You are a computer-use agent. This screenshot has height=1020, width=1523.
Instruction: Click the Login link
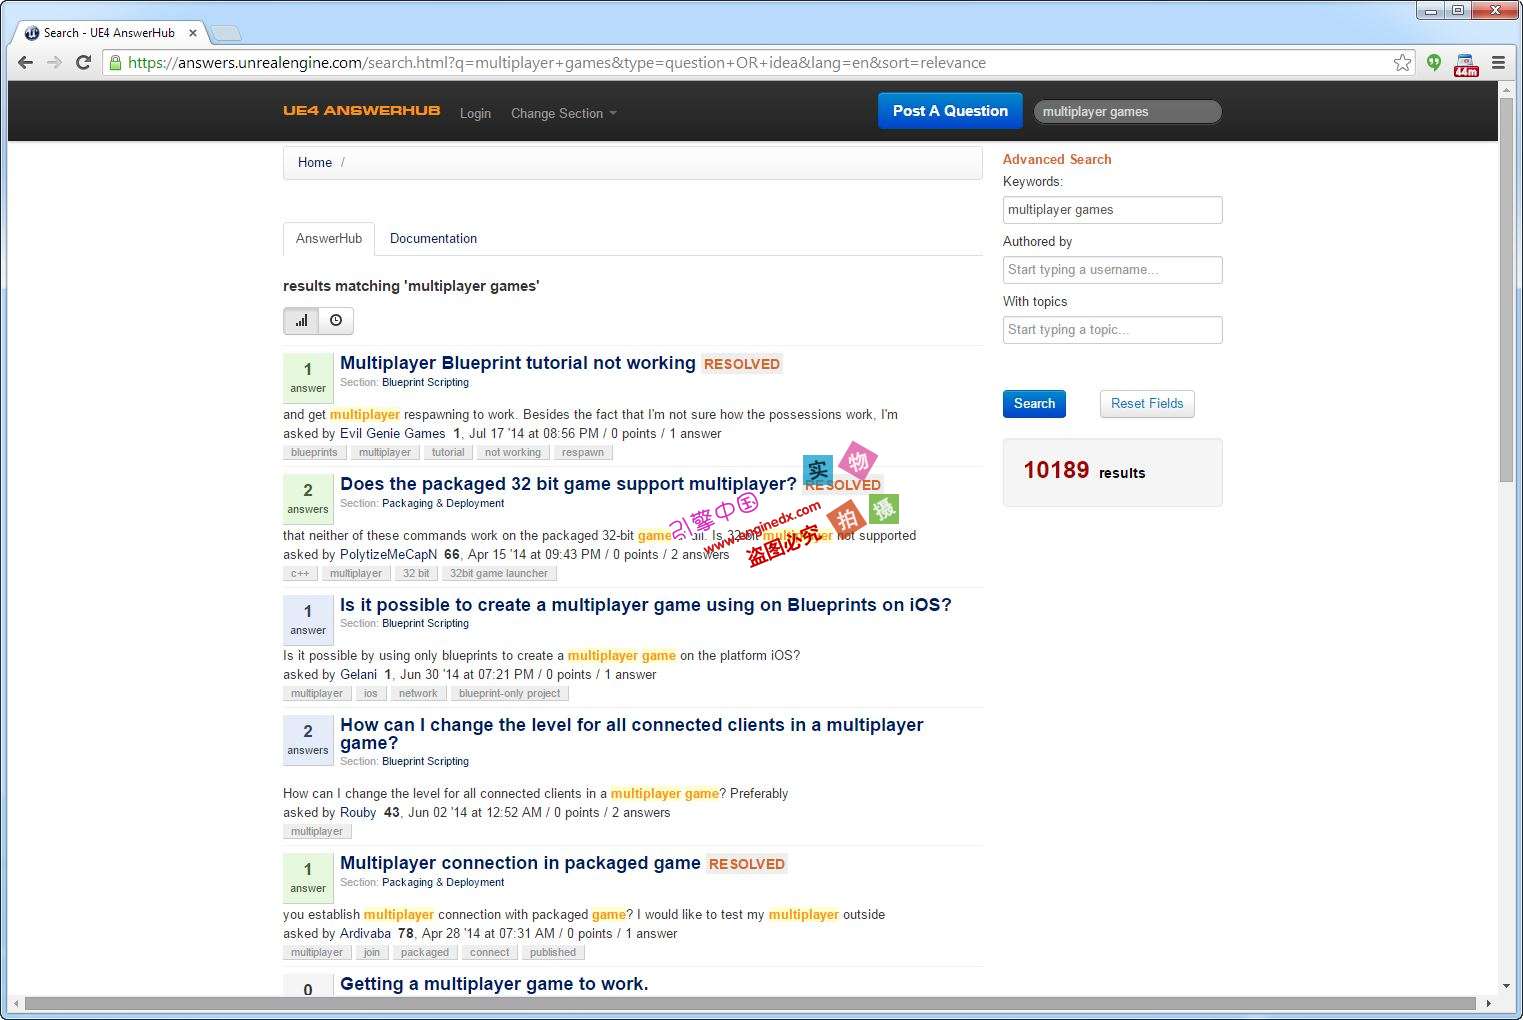(x=475, y=113)
